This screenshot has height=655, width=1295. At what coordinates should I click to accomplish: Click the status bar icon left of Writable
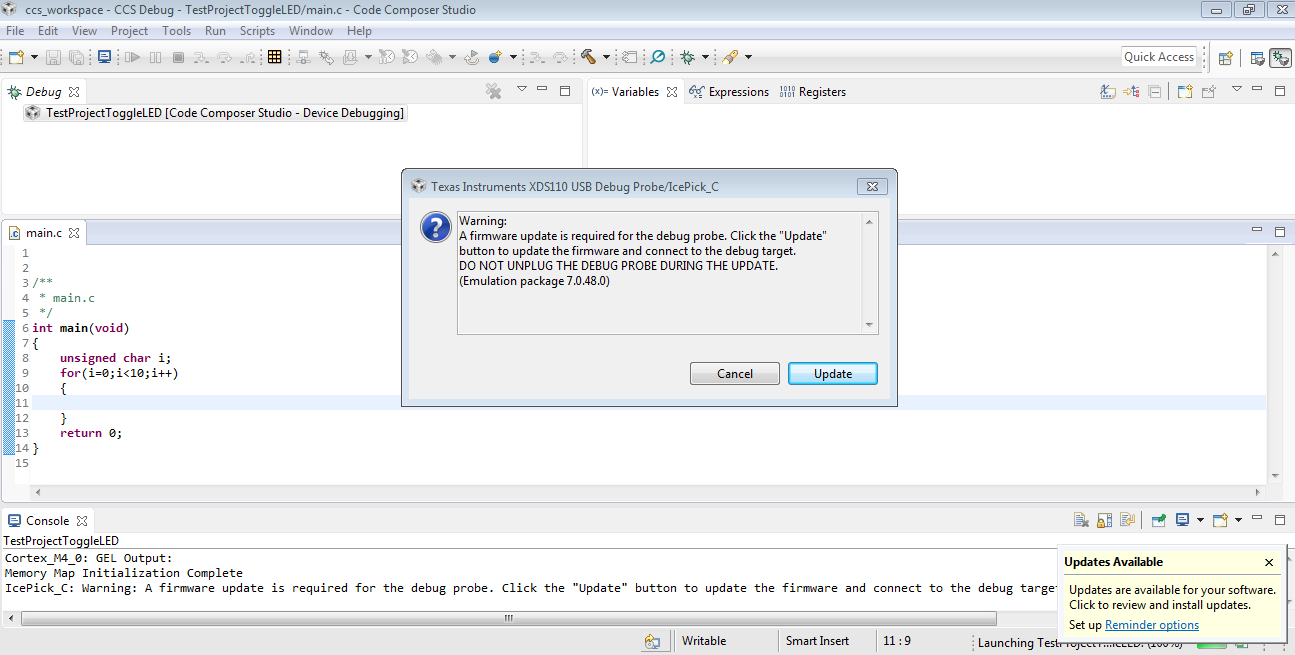pos(652,641)
